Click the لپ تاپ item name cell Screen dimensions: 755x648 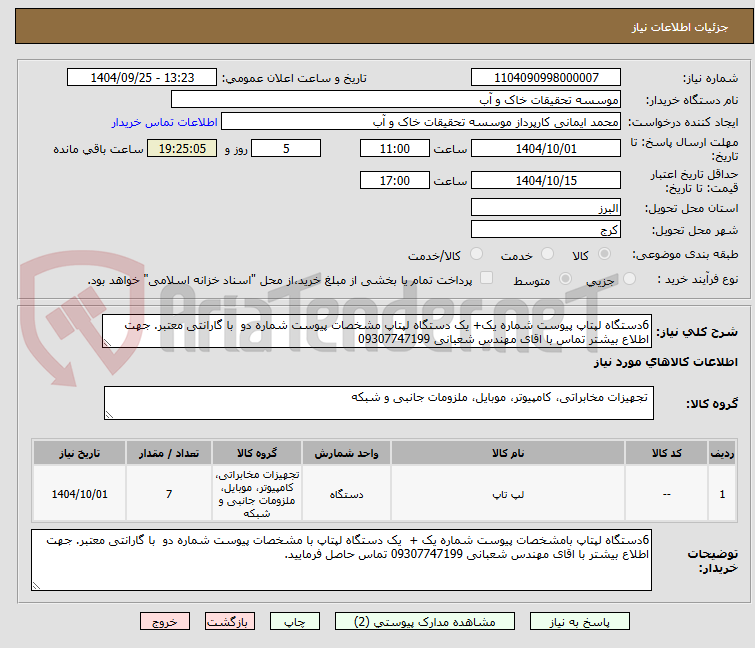point(508,494)
